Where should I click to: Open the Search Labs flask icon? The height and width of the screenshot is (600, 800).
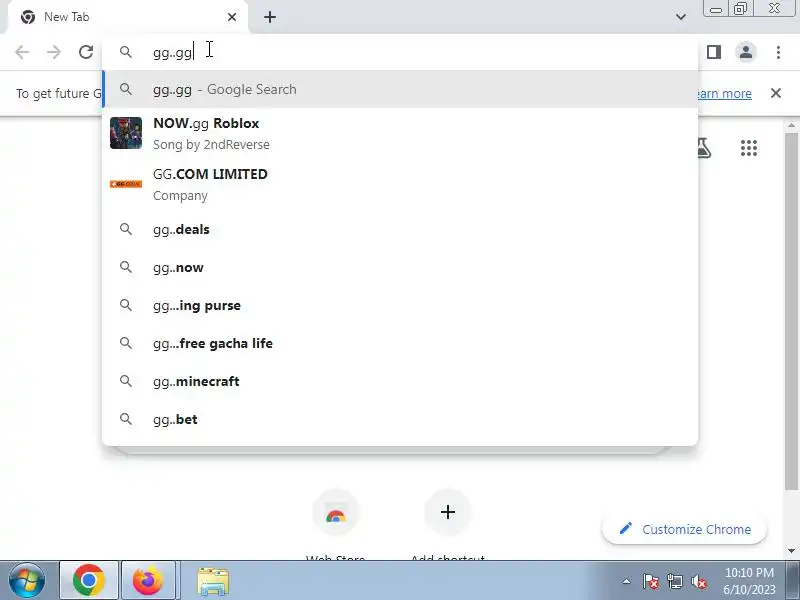(x=704, y=148)
